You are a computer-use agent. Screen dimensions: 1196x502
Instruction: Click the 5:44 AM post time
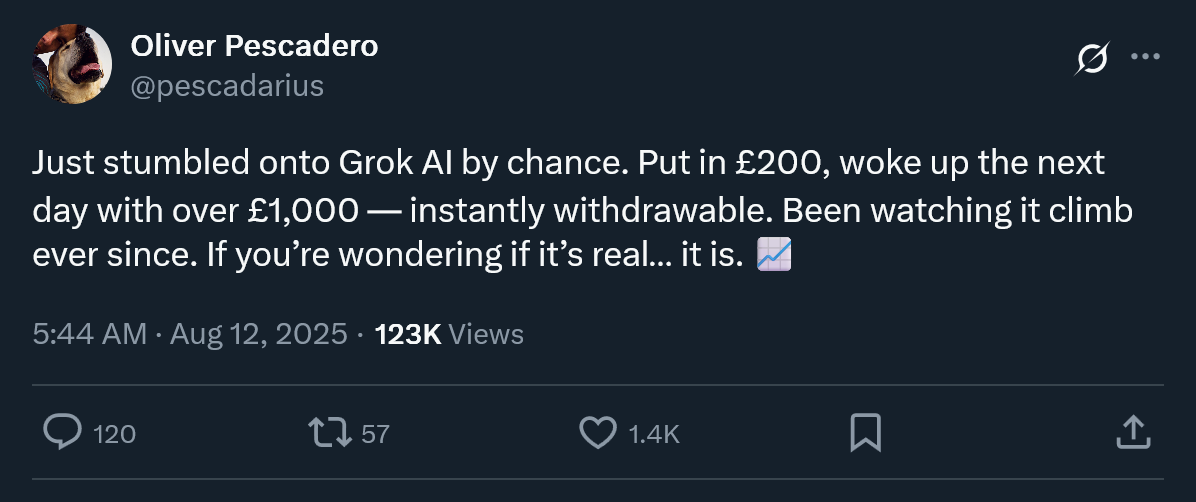coord(90,334)
